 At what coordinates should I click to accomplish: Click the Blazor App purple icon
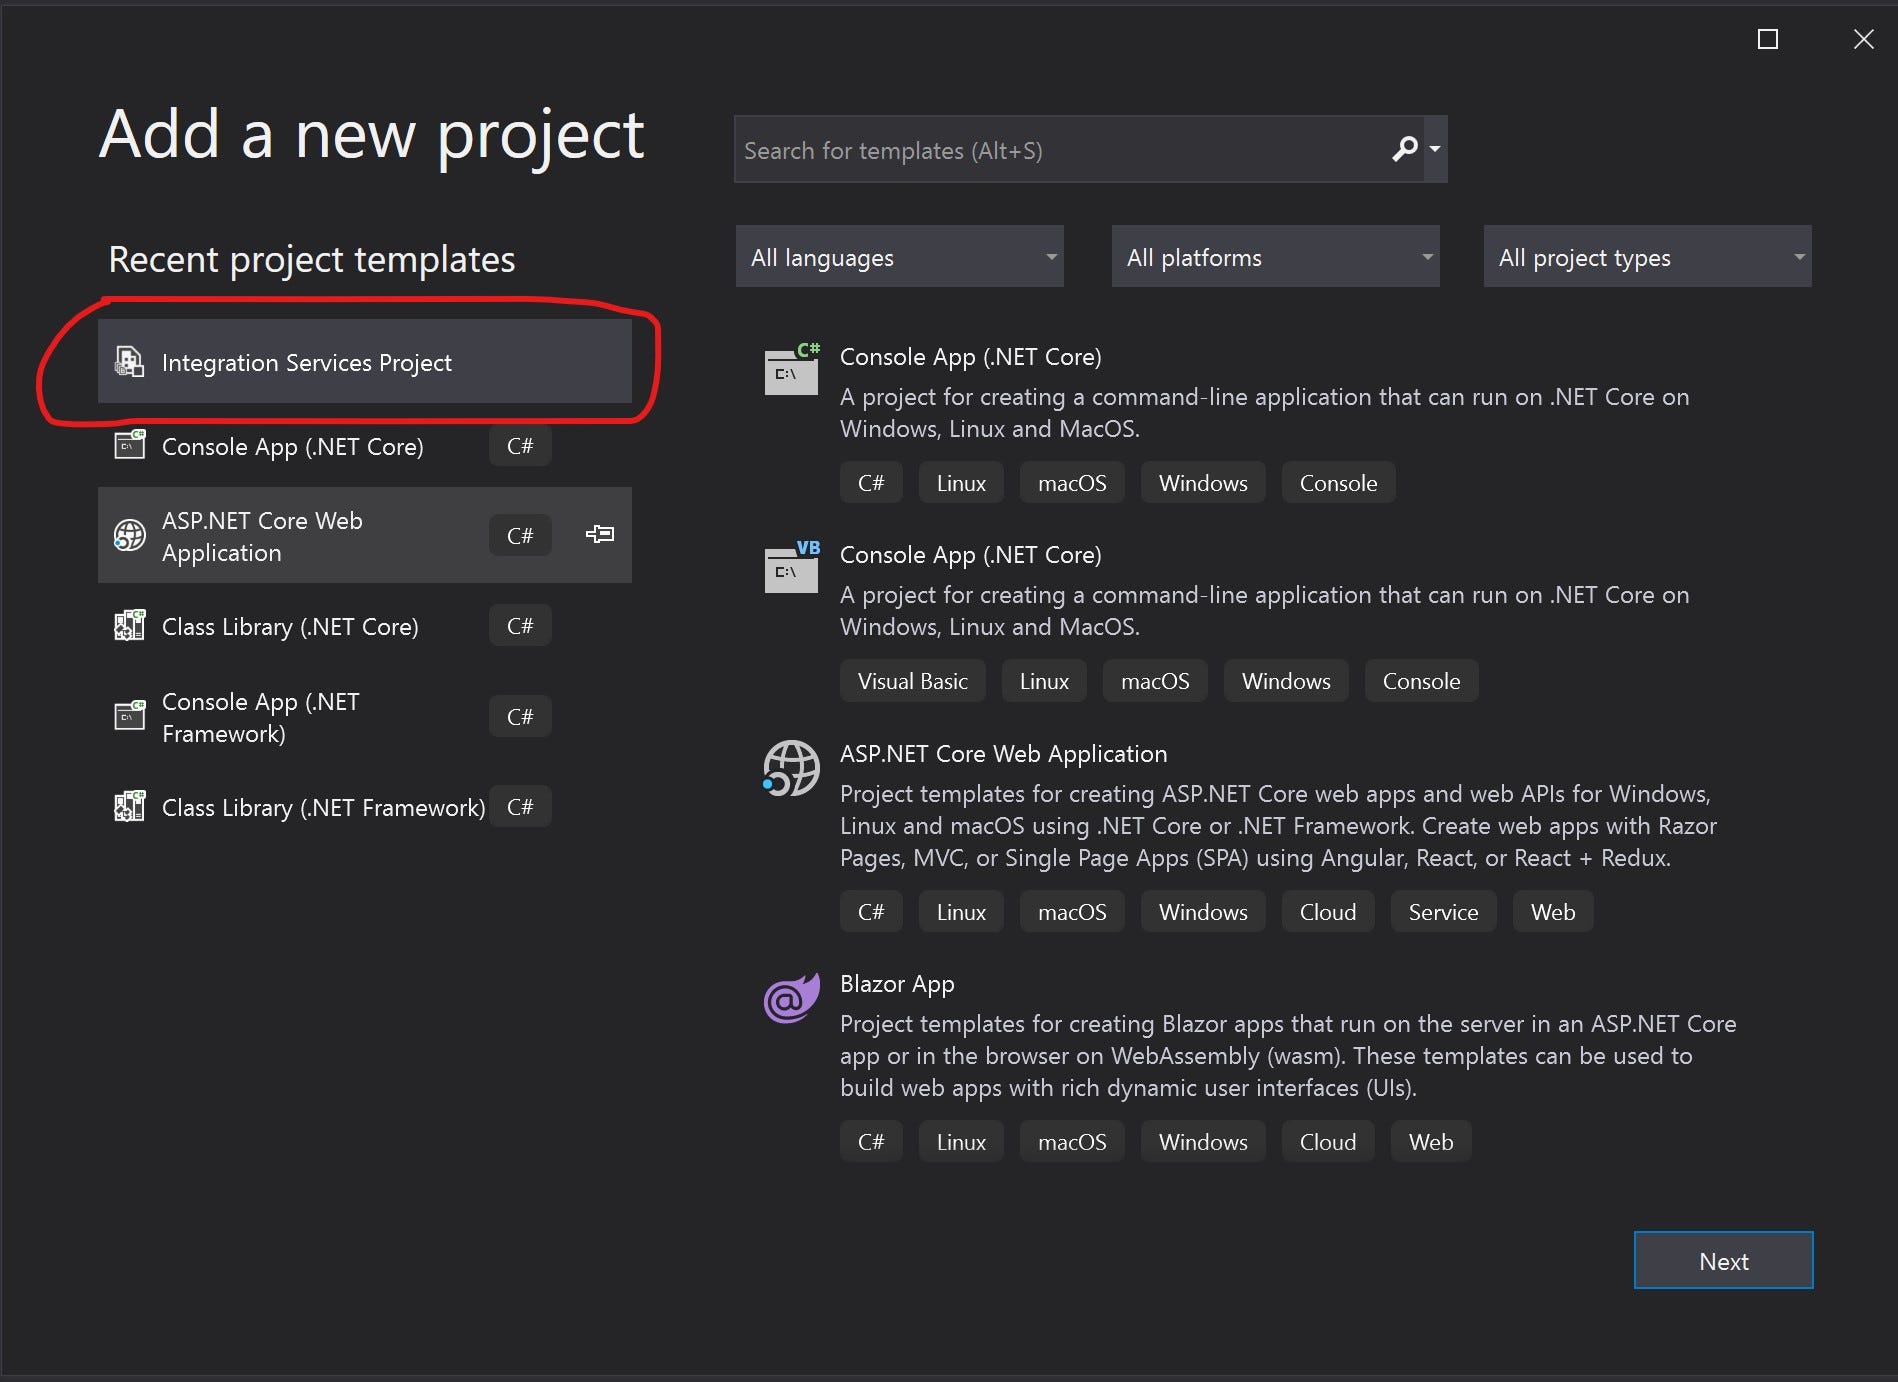792,998
